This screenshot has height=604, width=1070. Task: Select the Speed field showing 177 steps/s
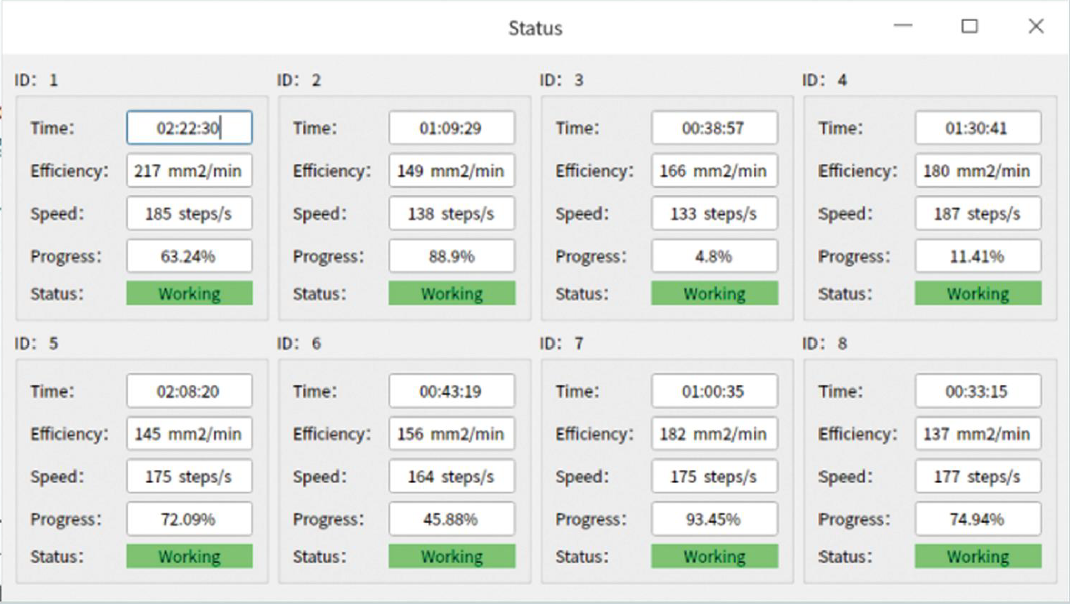[977, 477]
